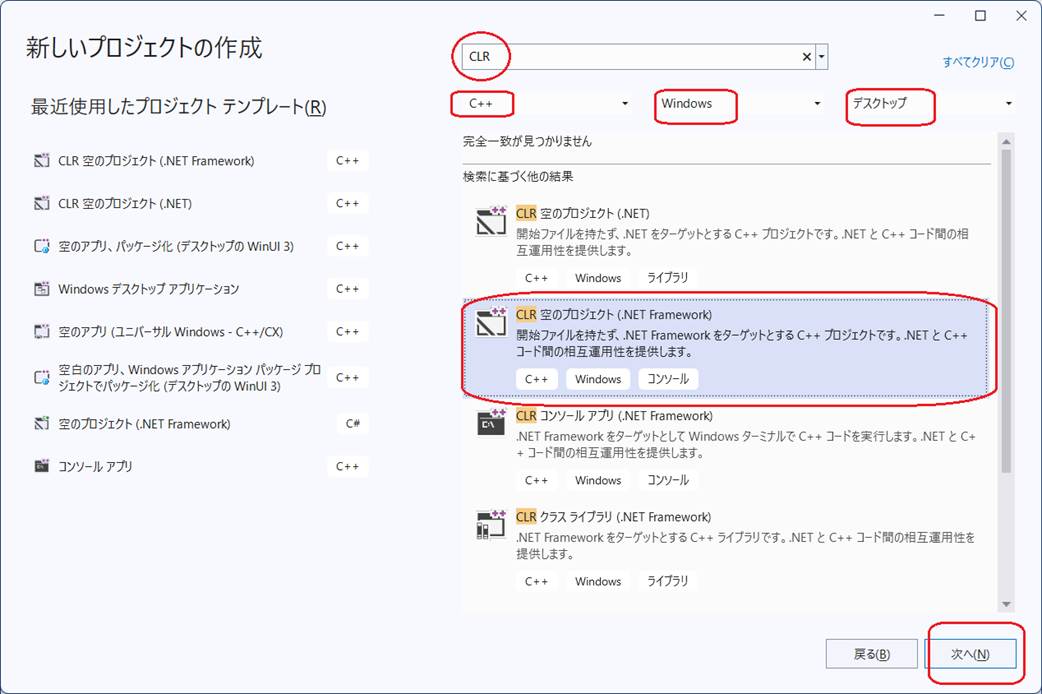Click the コンソール tag under highlighted CLR 空のプロジェクト (.NET Framework)

coord(668,379)
